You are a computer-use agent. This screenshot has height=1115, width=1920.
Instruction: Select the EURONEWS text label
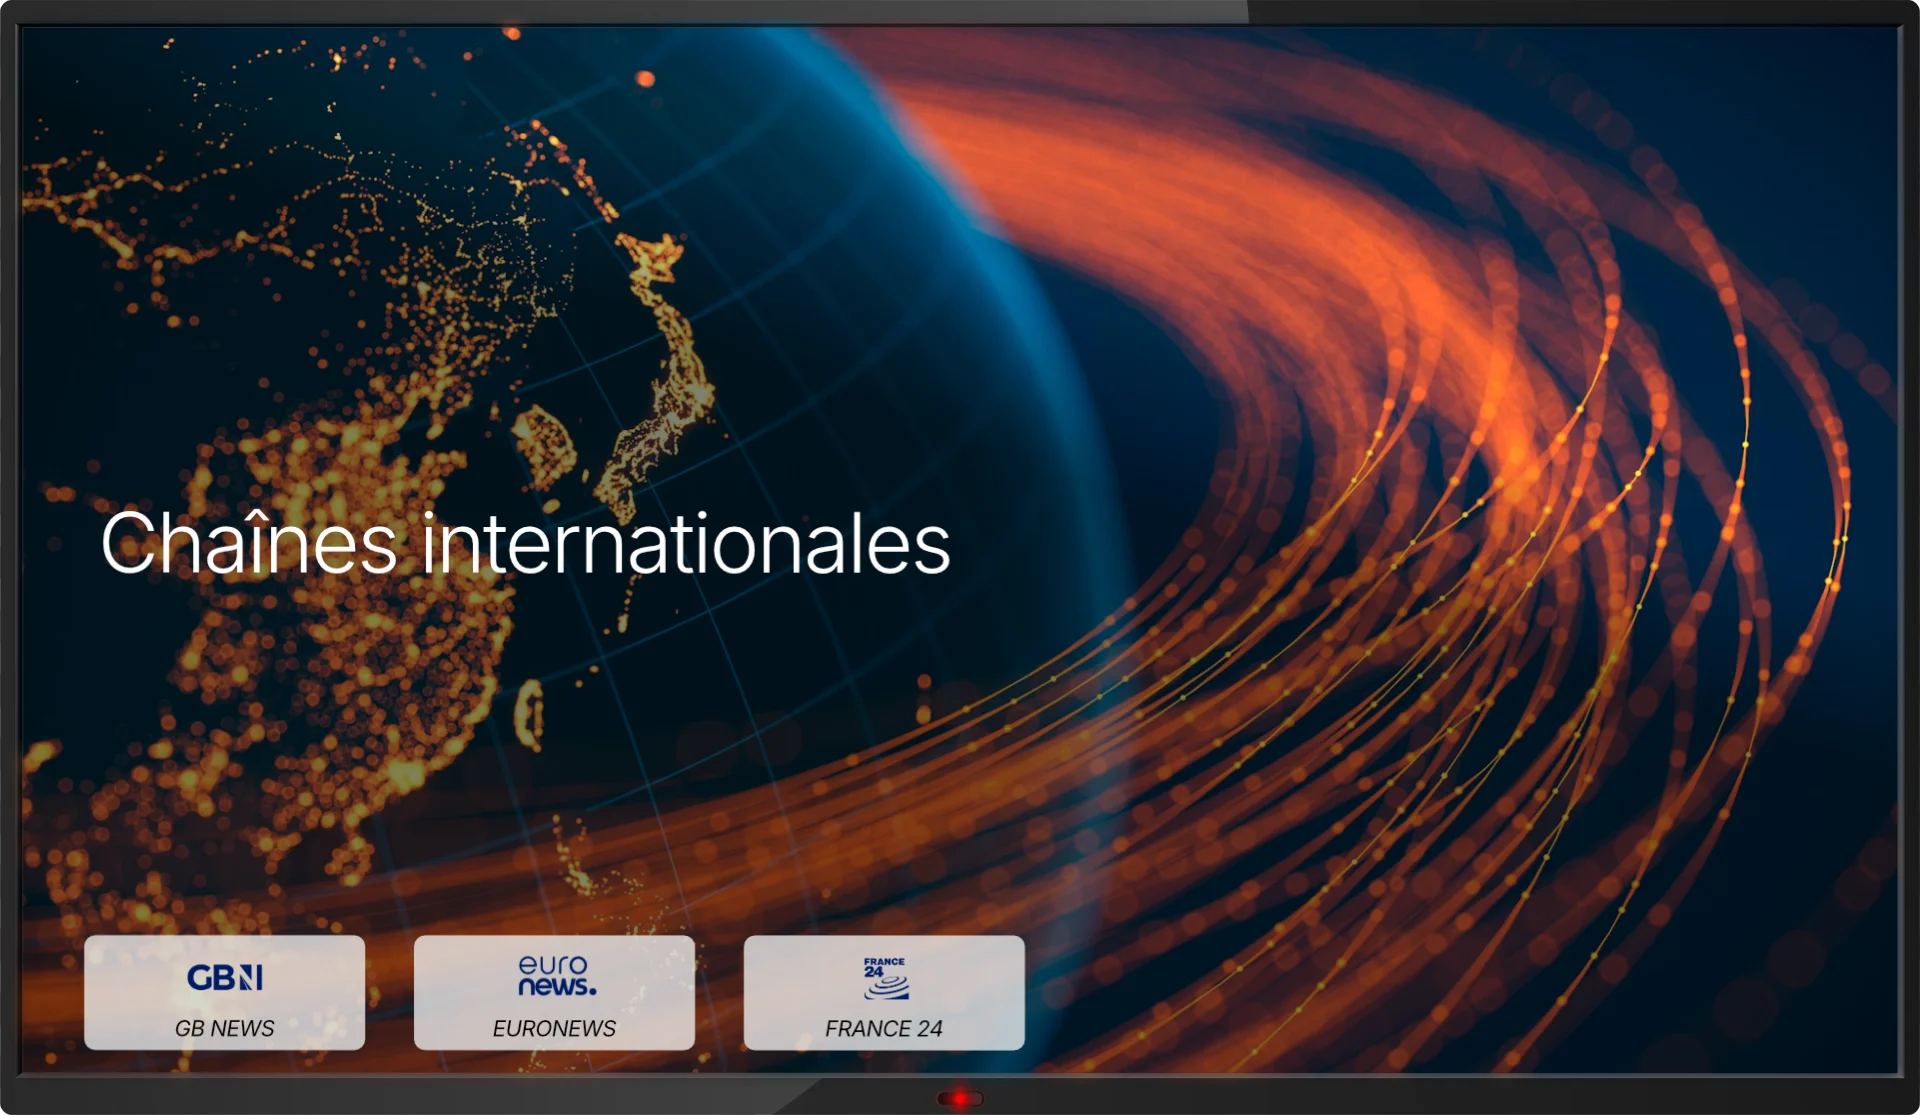554,1028
